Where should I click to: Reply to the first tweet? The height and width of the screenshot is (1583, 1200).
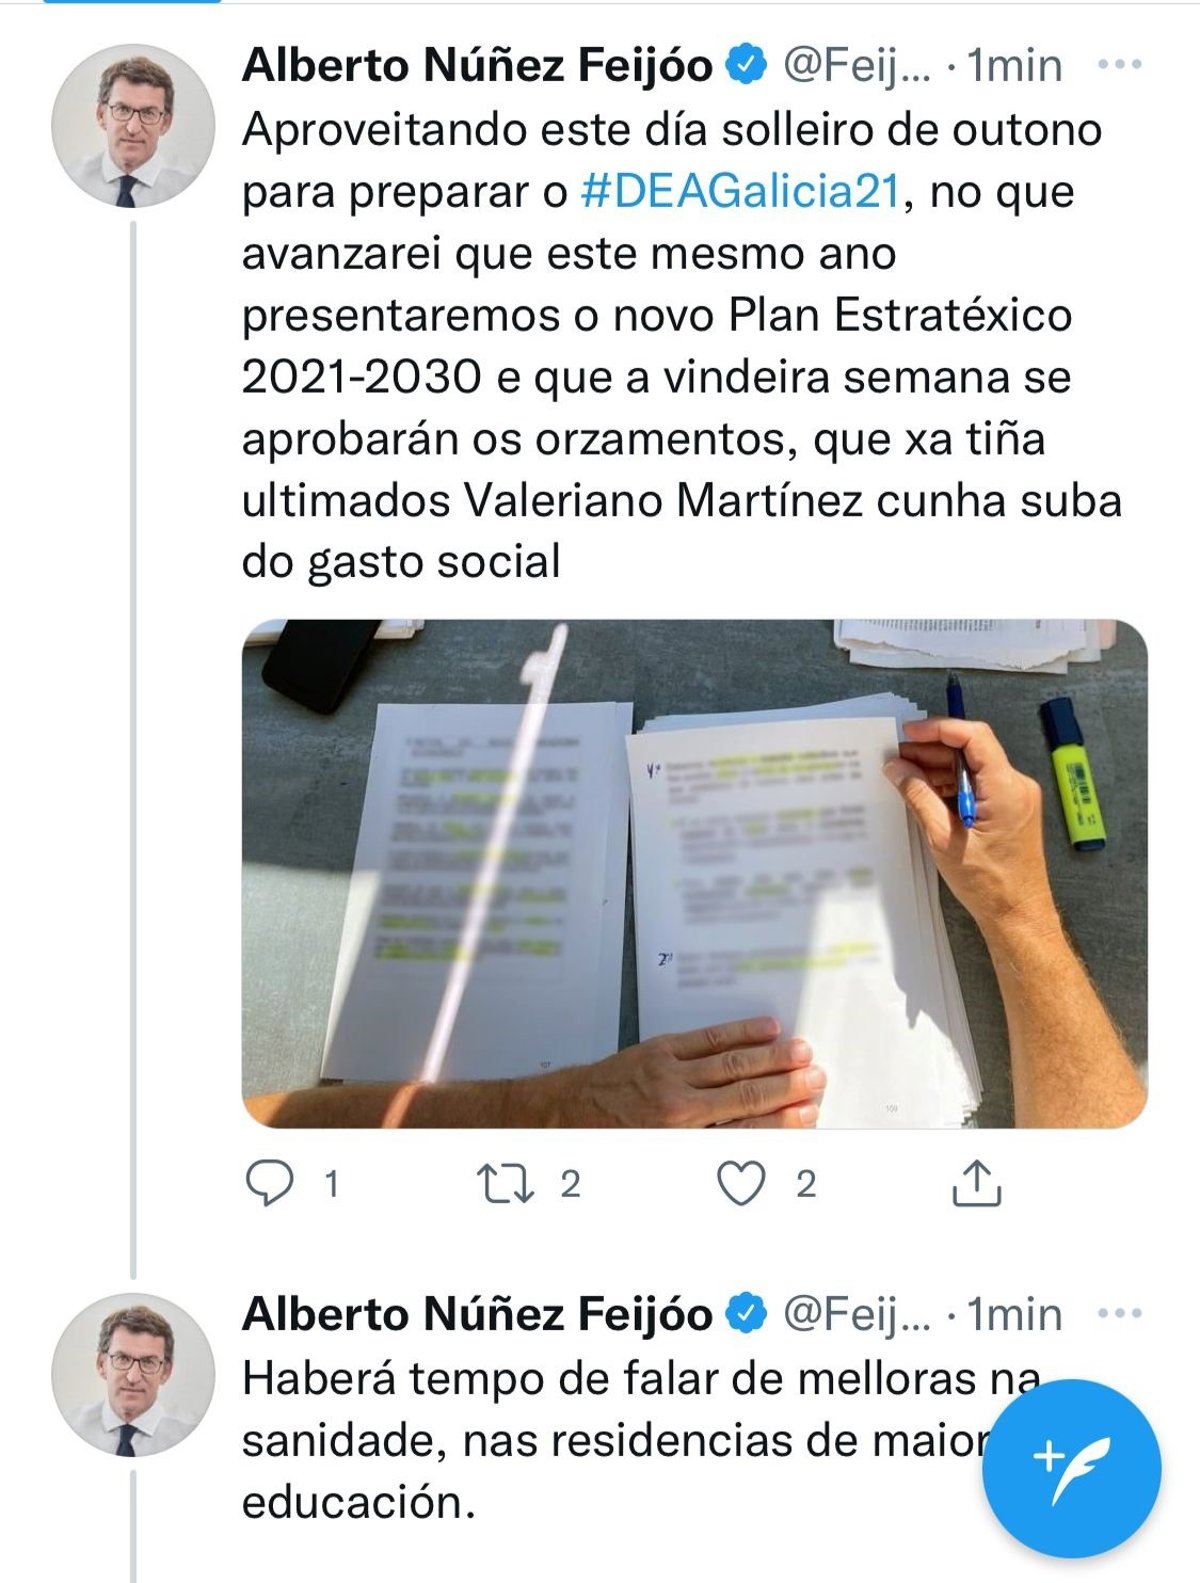[270, 1184]
